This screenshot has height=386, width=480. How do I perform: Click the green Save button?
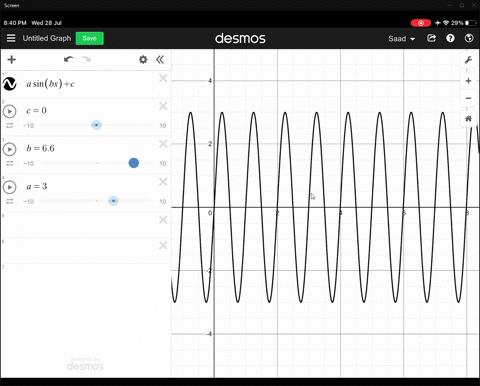click(89, 38)
